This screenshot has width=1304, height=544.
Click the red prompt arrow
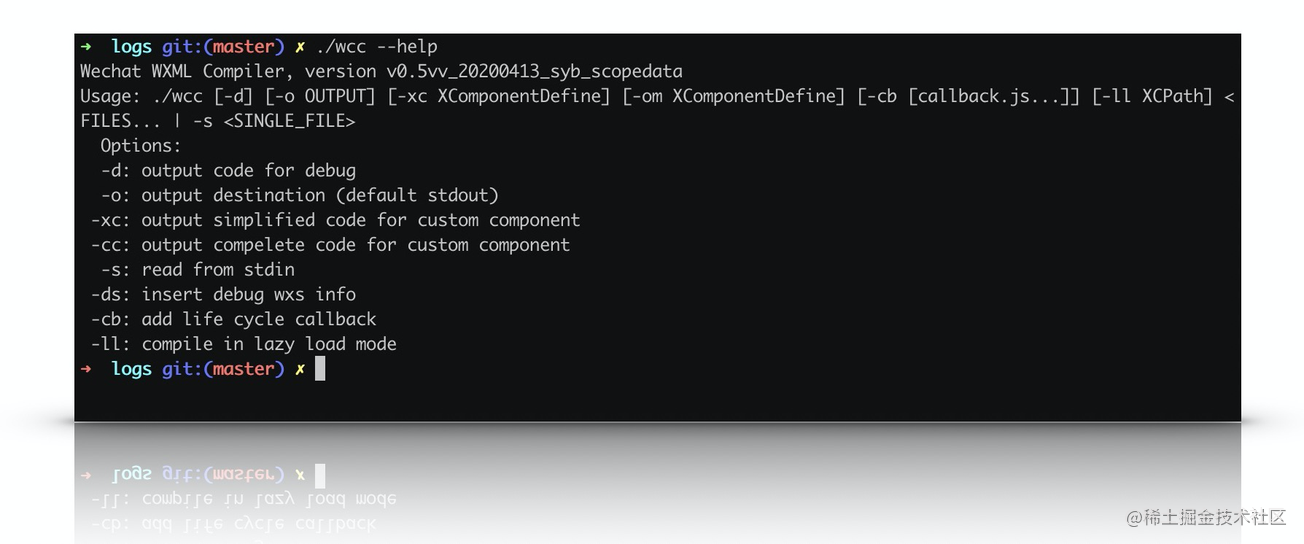(87, 369)
